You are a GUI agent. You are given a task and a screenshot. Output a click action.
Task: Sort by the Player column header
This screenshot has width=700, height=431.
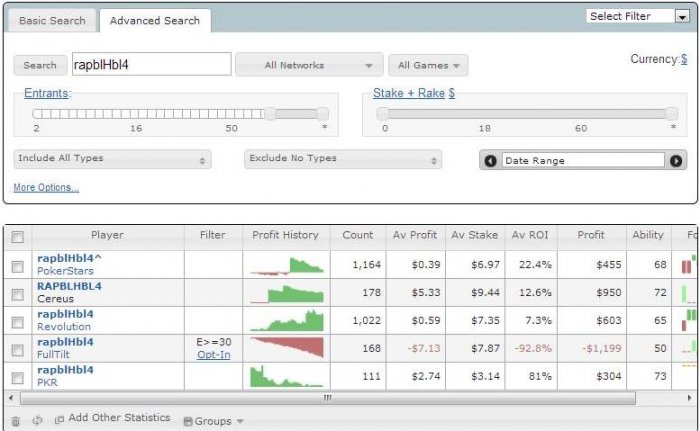click(x=108, y=235)
